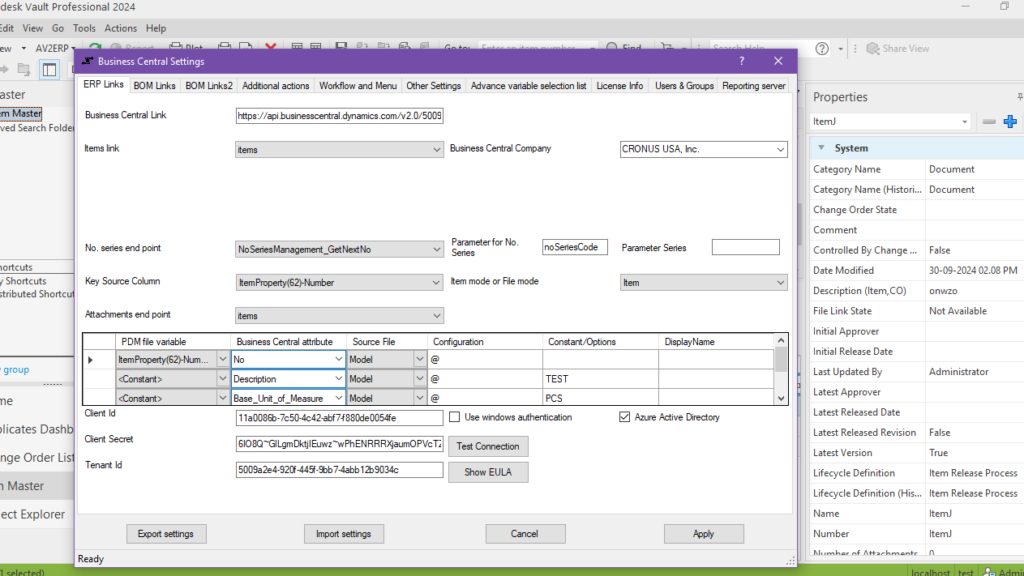Click the pane layout icon in left toolbar

click(49, 69)
